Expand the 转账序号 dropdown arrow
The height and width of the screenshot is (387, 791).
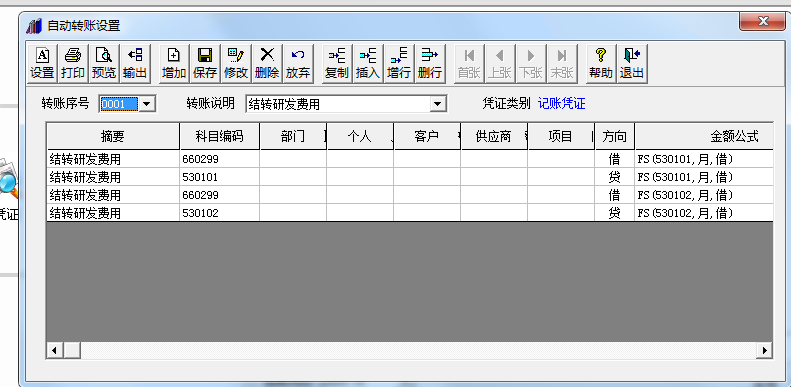pos(147,104)
